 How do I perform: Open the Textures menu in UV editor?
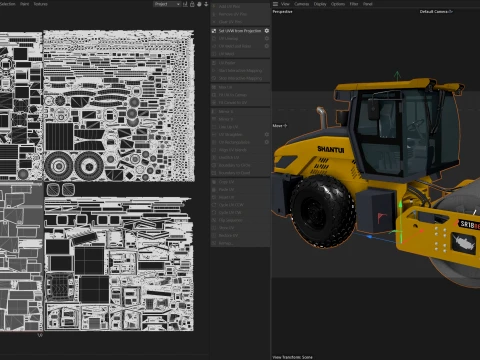[41, 4]
